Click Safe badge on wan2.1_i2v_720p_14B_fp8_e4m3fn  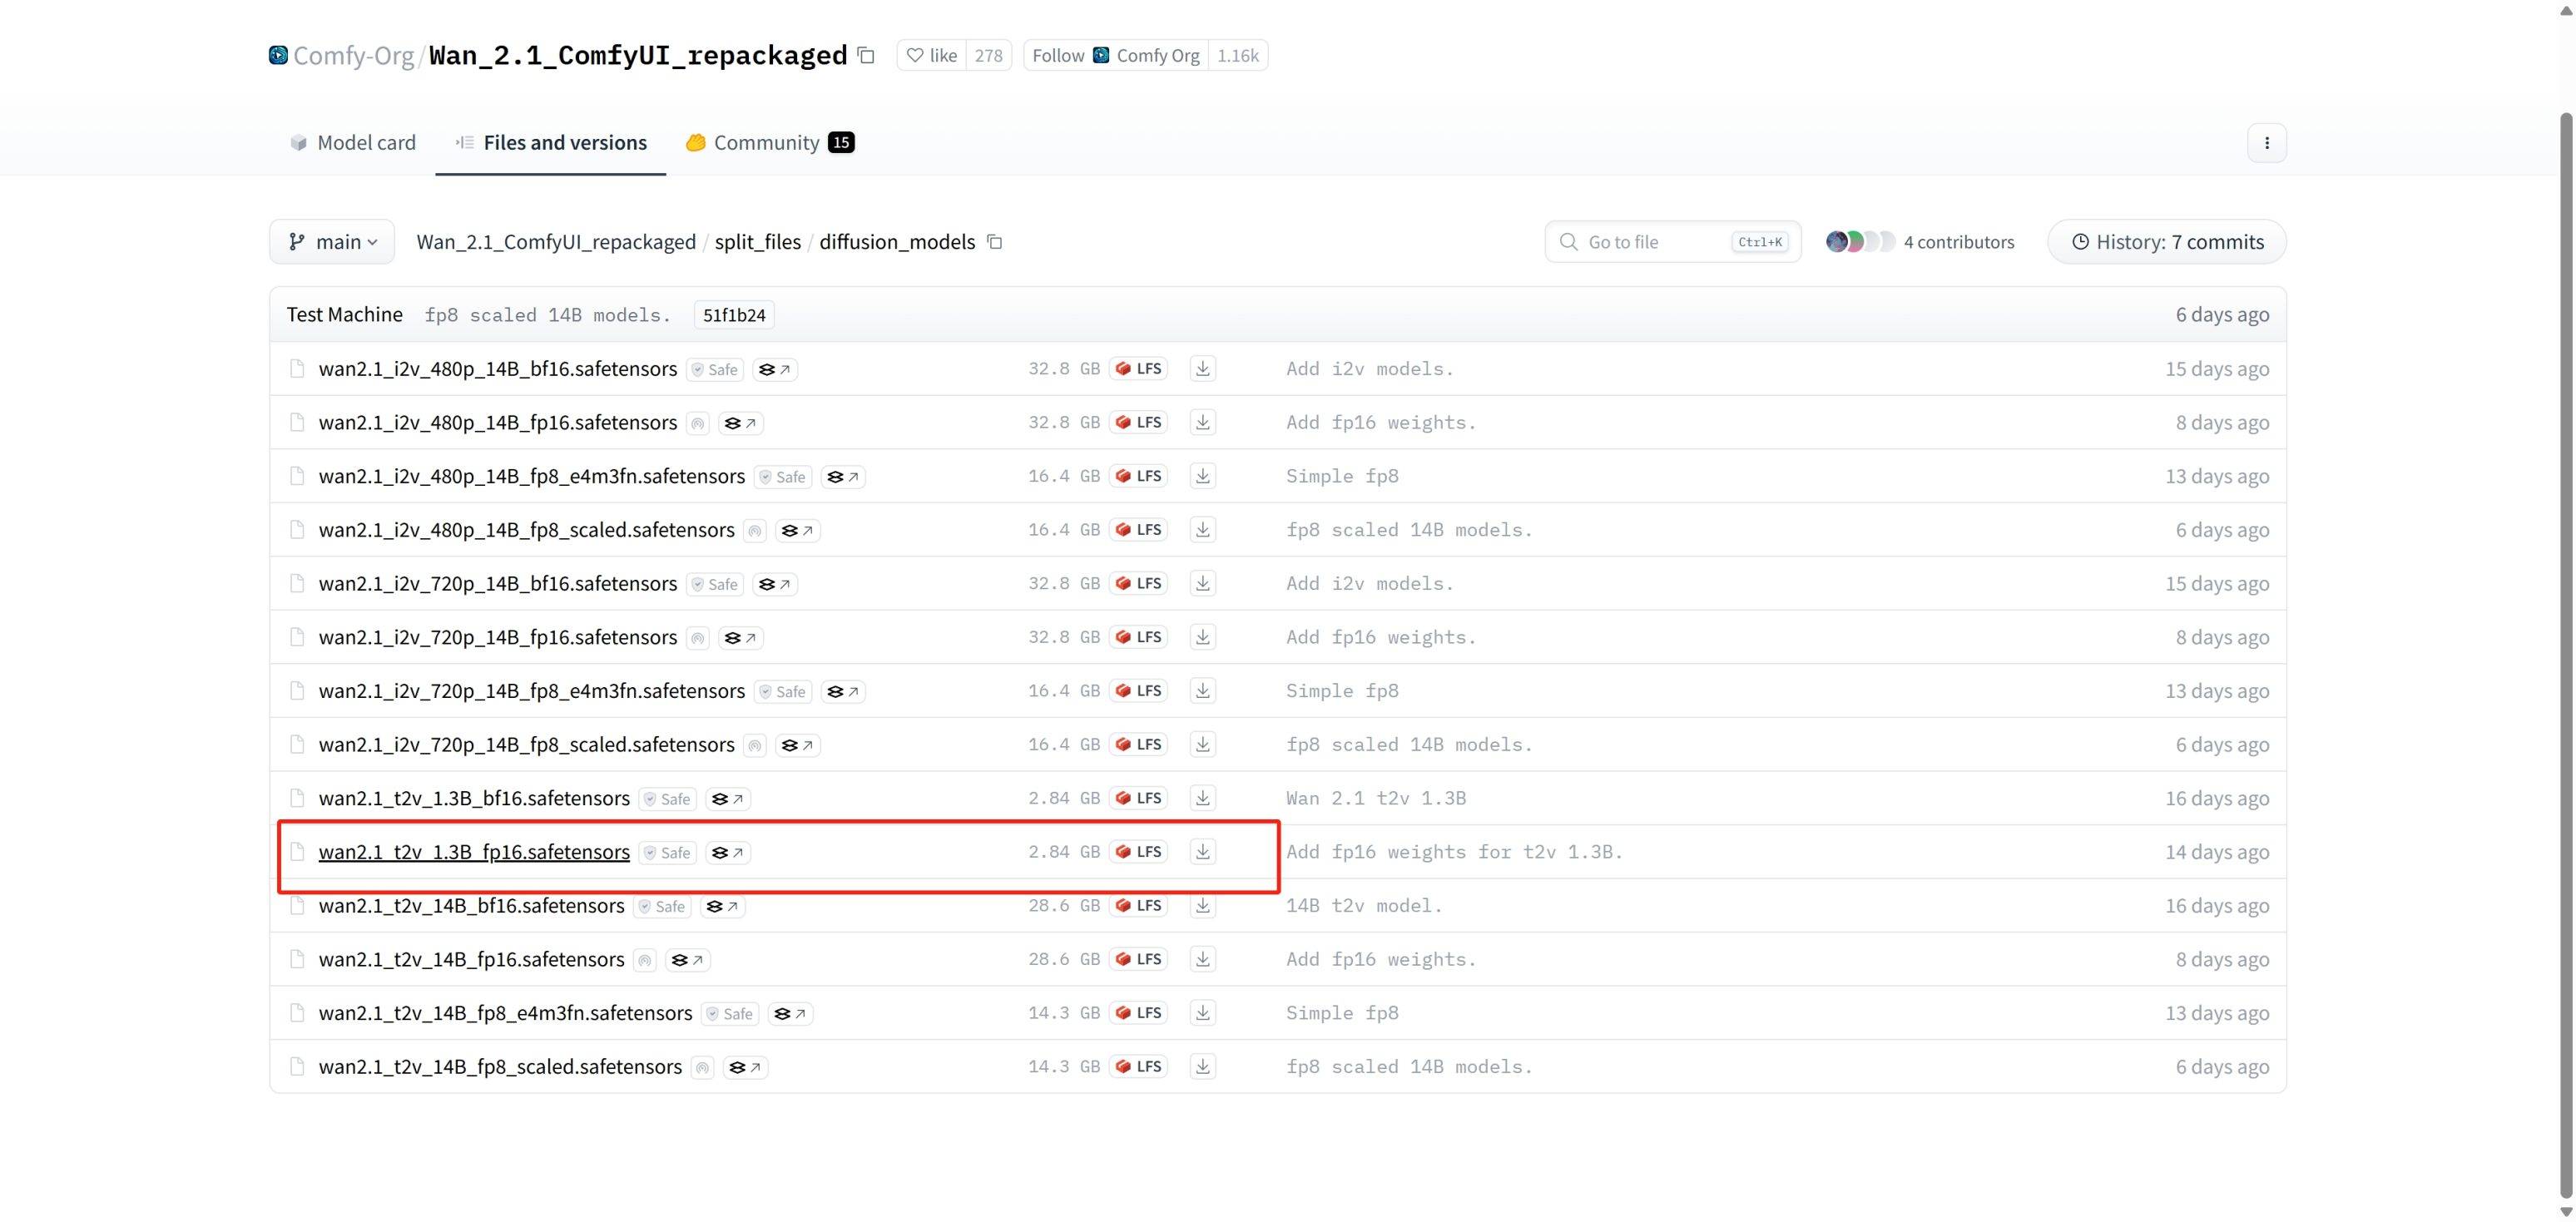point(782,692)
